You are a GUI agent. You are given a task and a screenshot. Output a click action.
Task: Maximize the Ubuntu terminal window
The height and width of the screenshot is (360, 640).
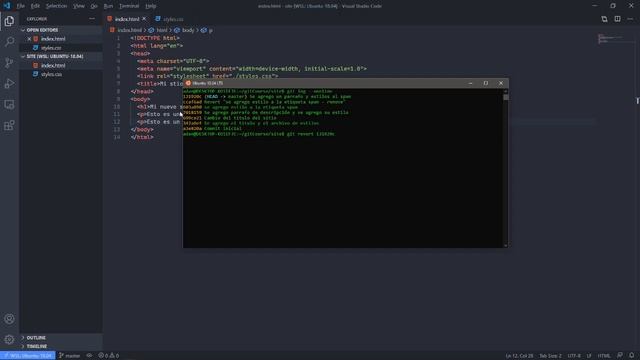tap(486, 83)
